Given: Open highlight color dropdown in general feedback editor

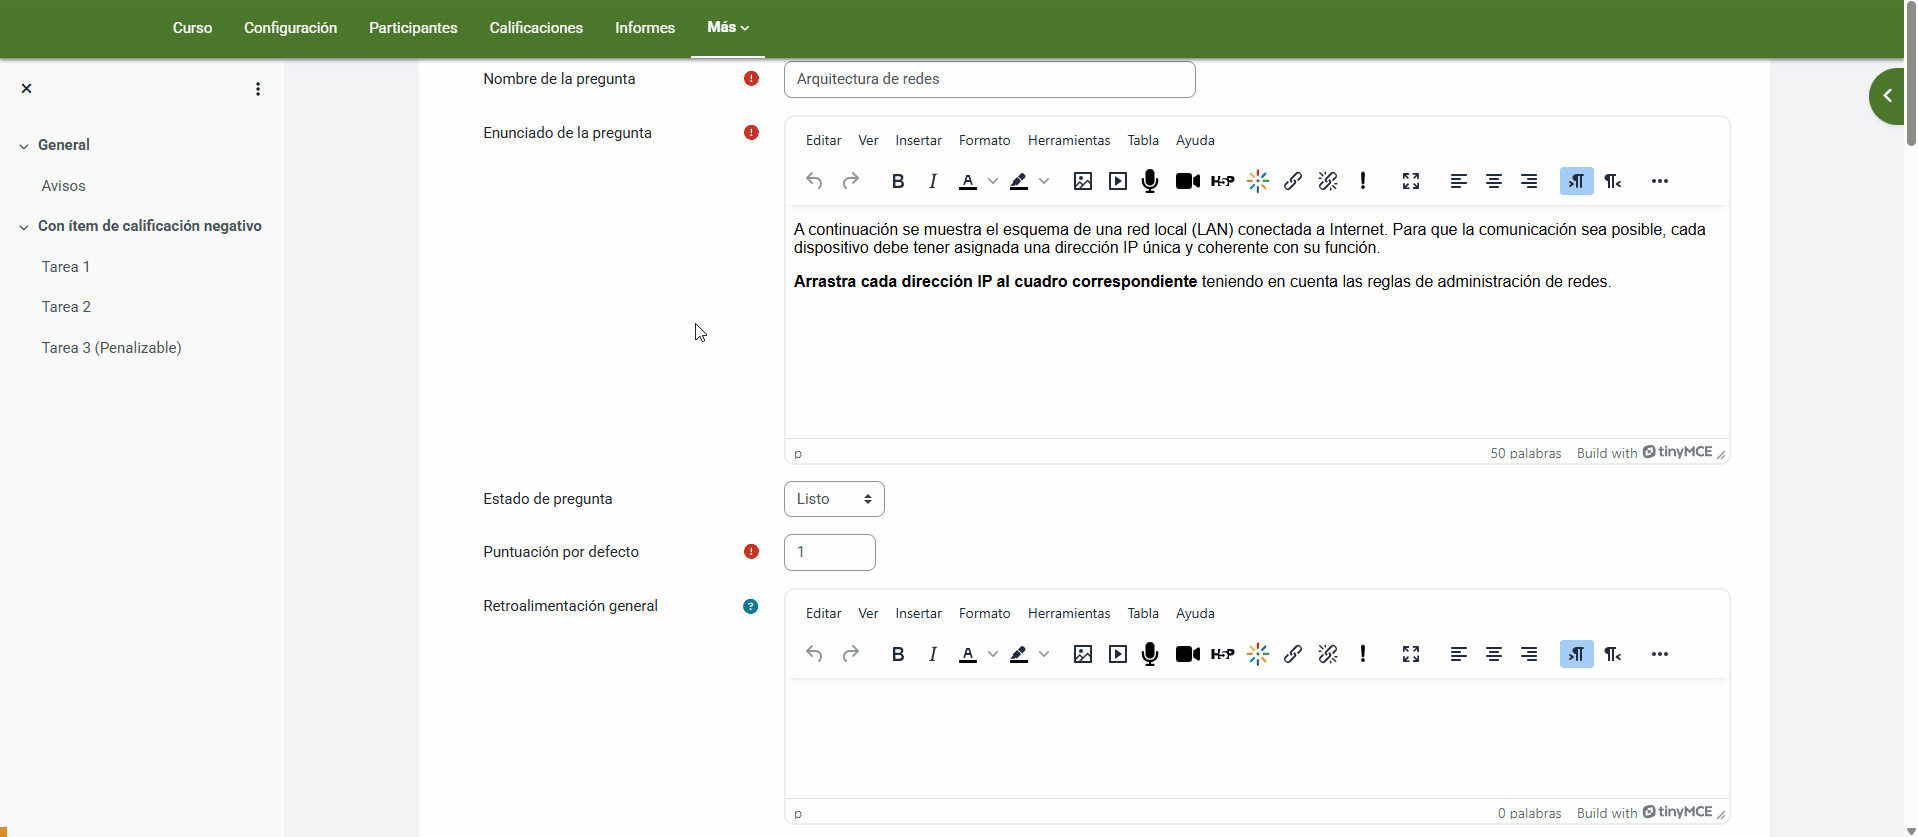Looking at the screenshot, I should (x=1044, y=654).
